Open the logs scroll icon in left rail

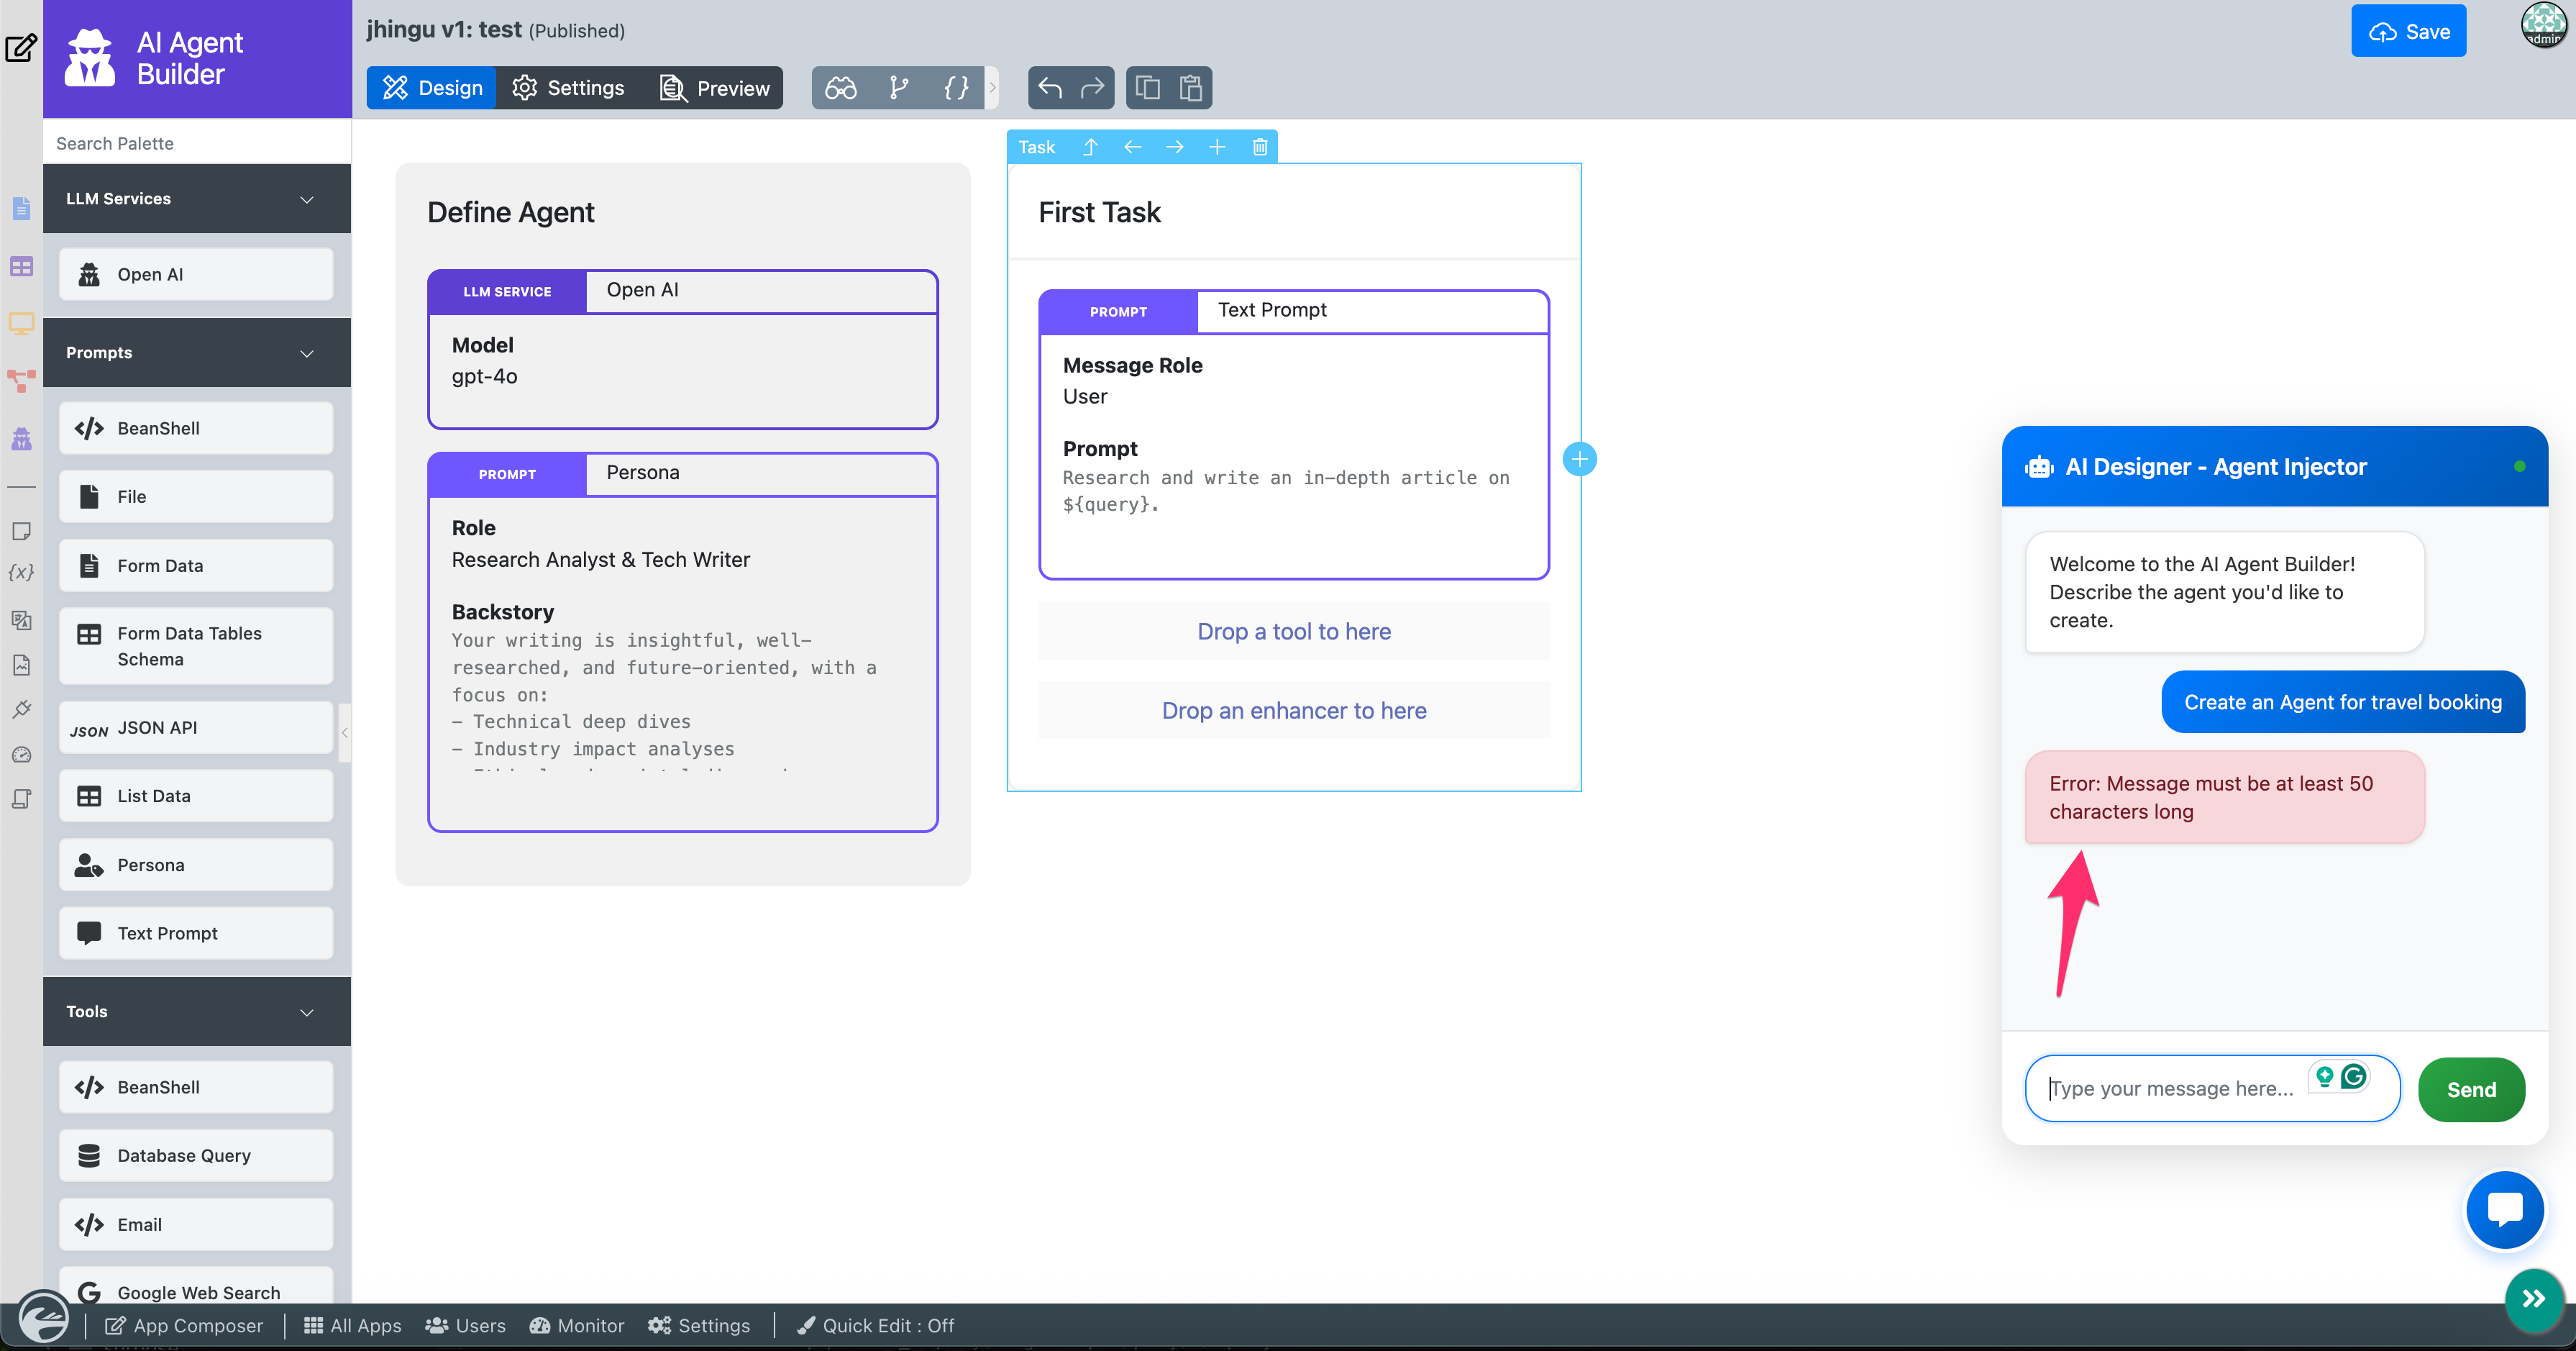click(x=21, y=799)
